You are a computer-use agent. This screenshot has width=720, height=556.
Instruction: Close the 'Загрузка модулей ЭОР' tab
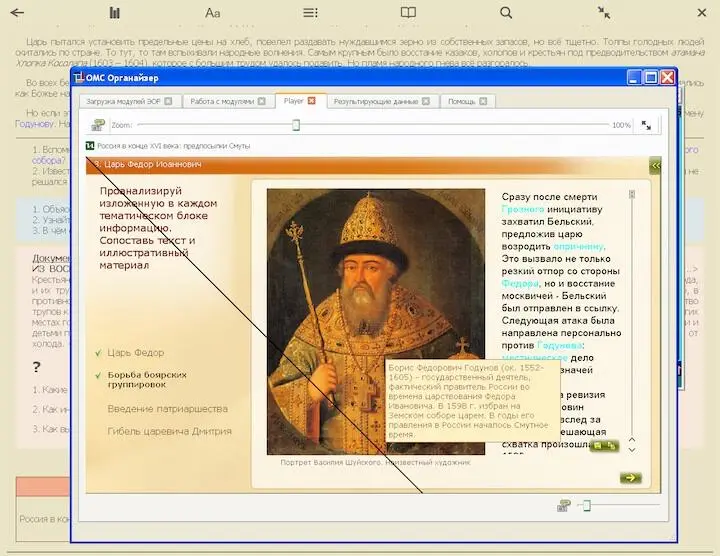[x=168, y=101]
